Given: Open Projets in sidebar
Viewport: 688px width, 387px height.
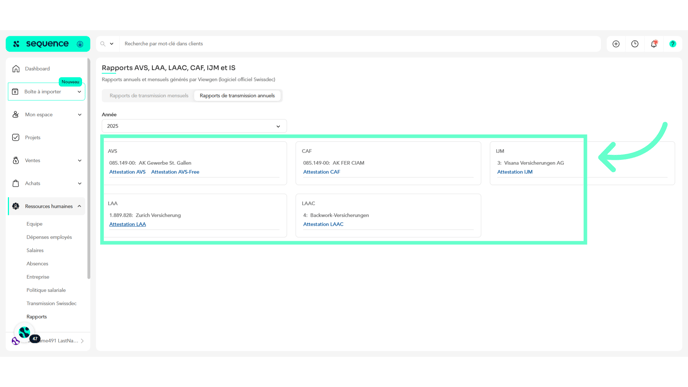Looking at the screenshot, I should pos(32,137).
